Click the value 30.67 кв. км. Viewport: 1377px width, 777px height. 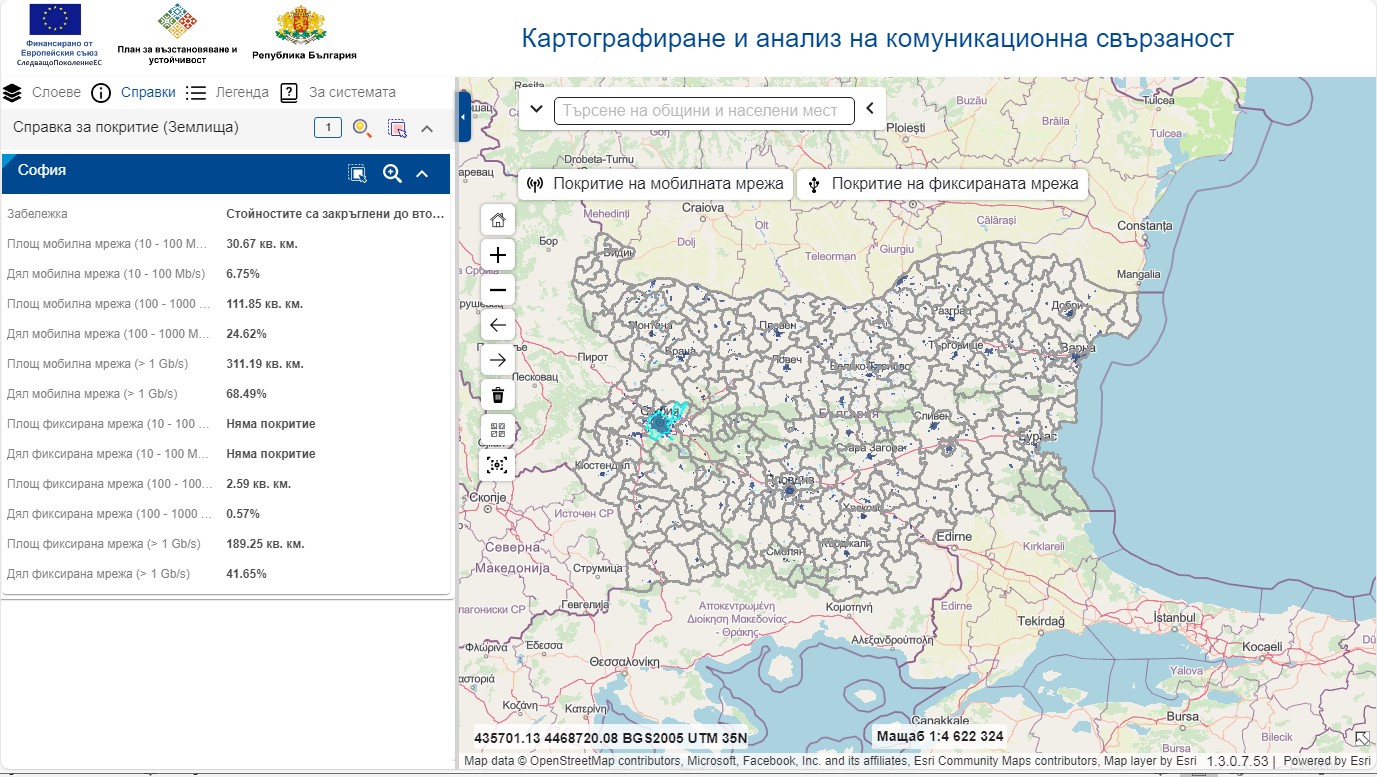[x=263, y=244]
